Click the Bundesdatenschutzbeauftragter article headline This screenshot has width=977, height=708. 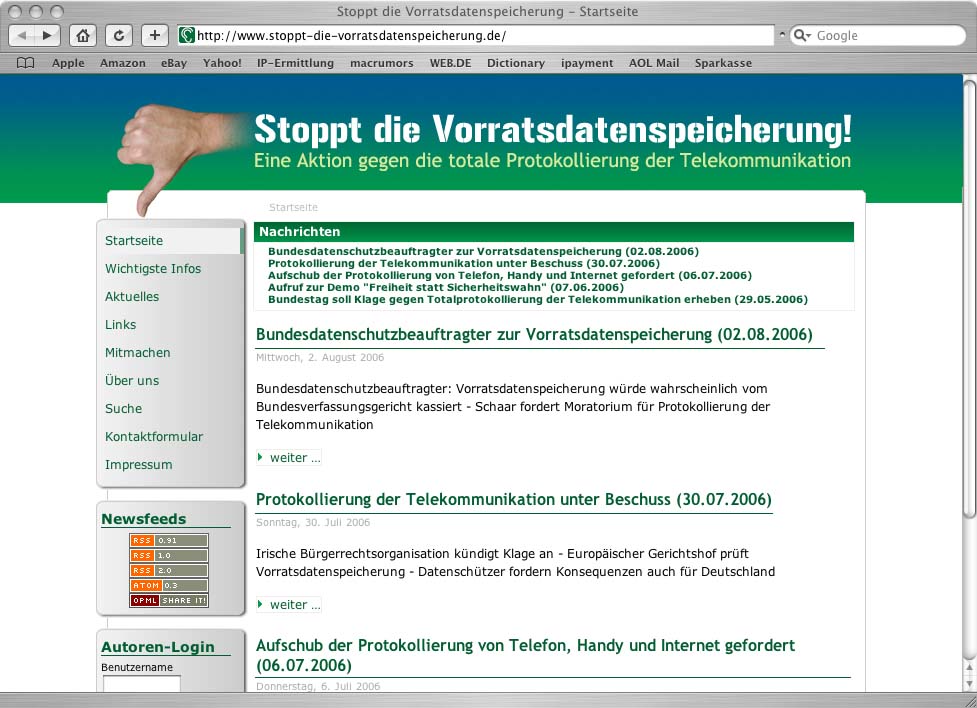click(x=534, y=335)
